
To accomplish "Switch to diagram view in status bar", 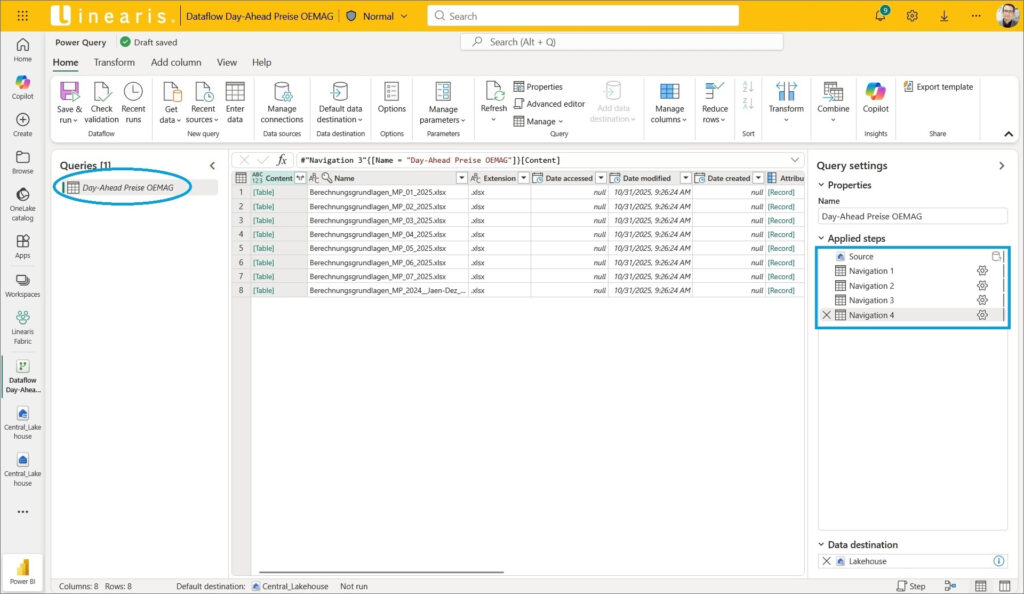I will pos(950,586).
